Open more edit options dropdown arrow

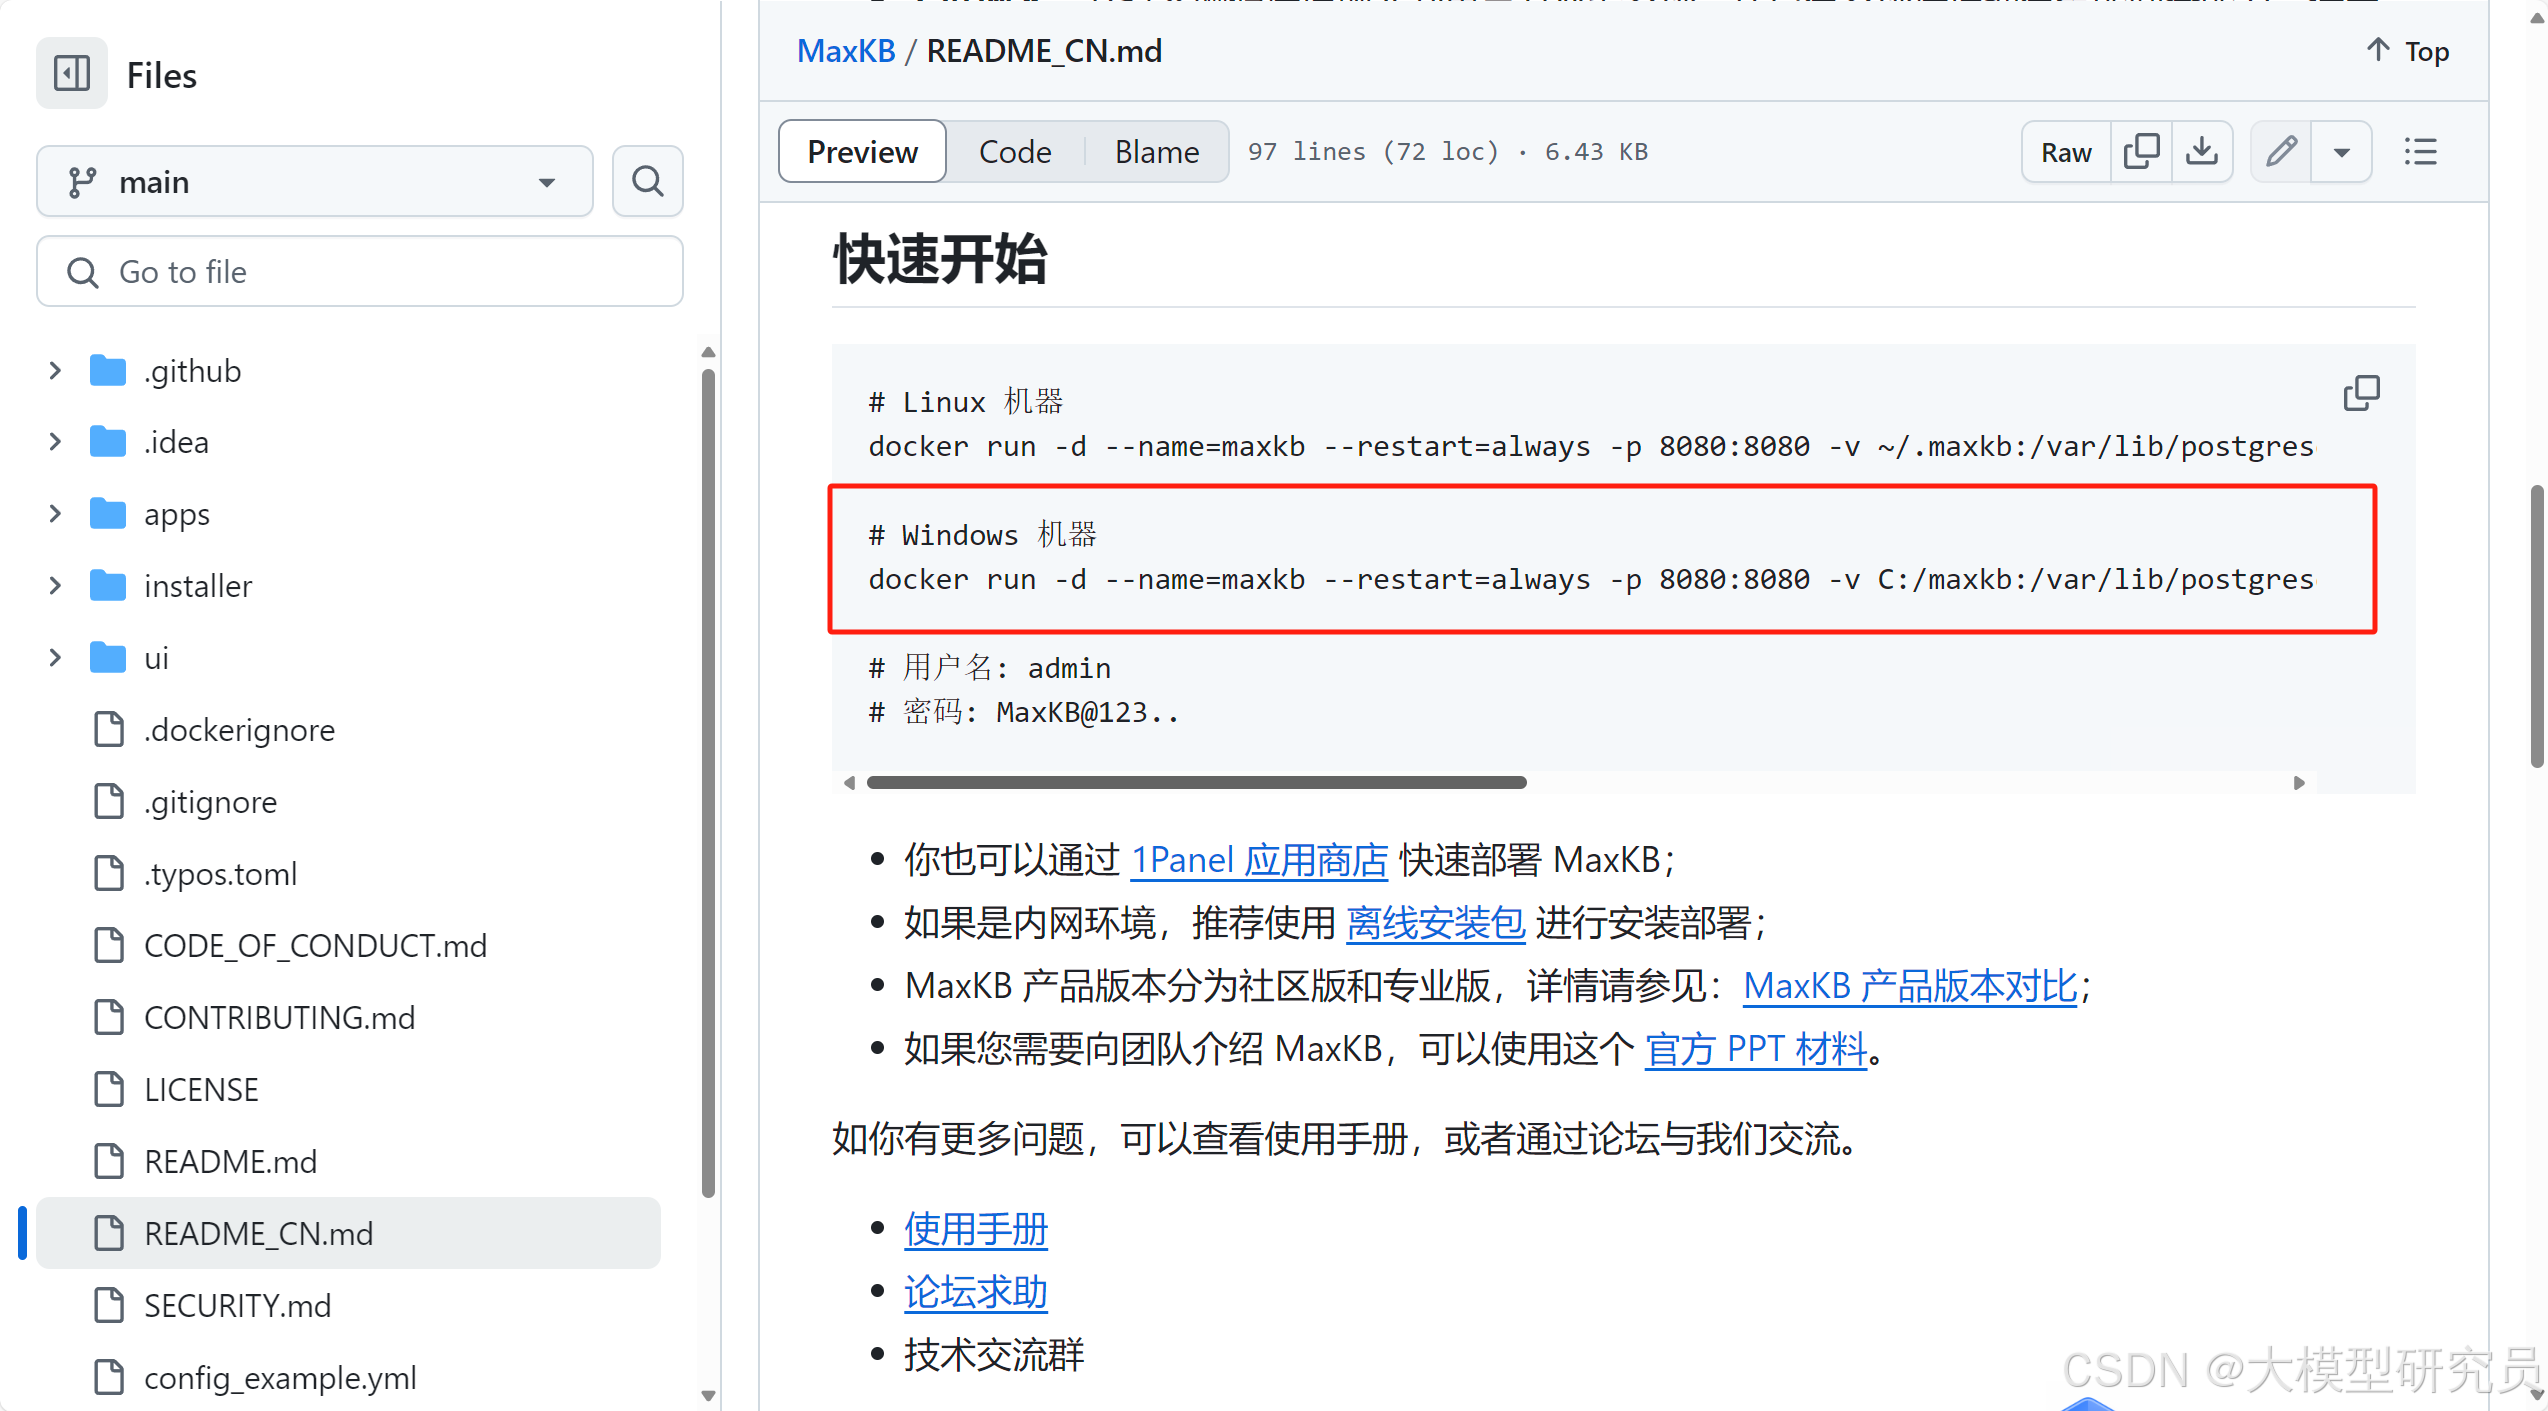coord(2341,152)
